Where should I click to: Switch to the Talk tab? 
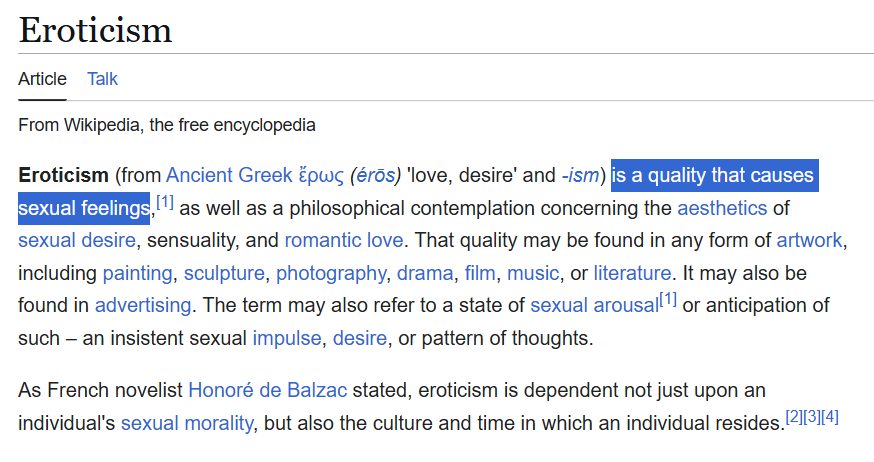[x=102, y=79]
